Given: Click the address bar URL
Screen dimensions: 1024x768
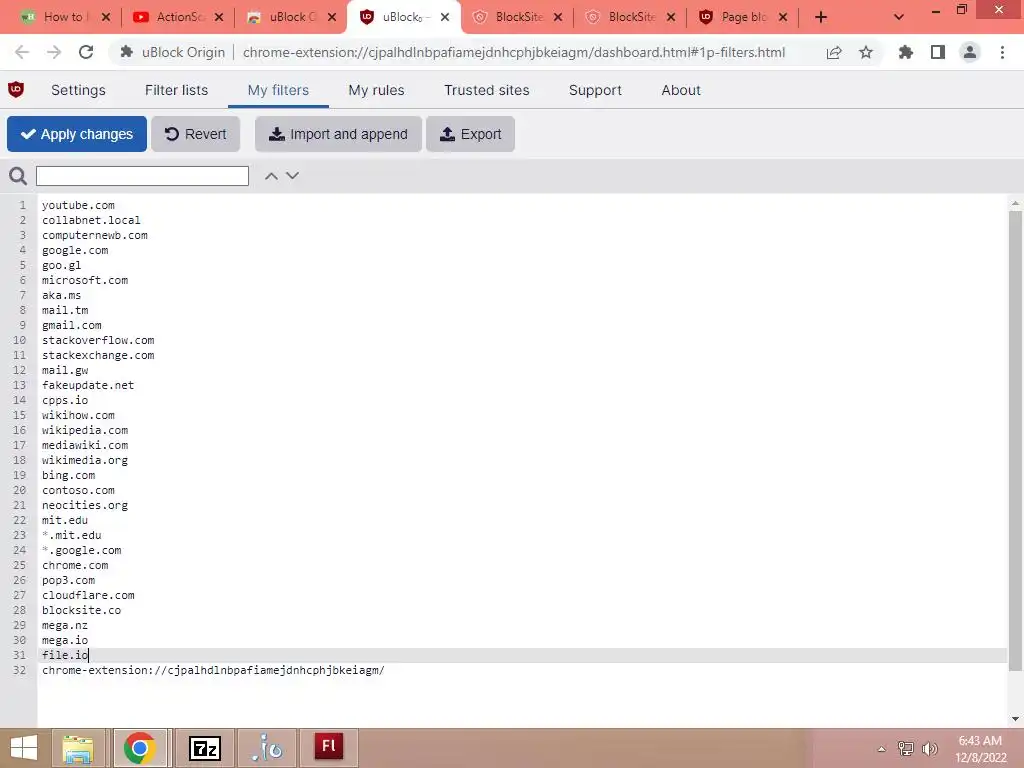Looking at the screenshot, I should point(513,52).
